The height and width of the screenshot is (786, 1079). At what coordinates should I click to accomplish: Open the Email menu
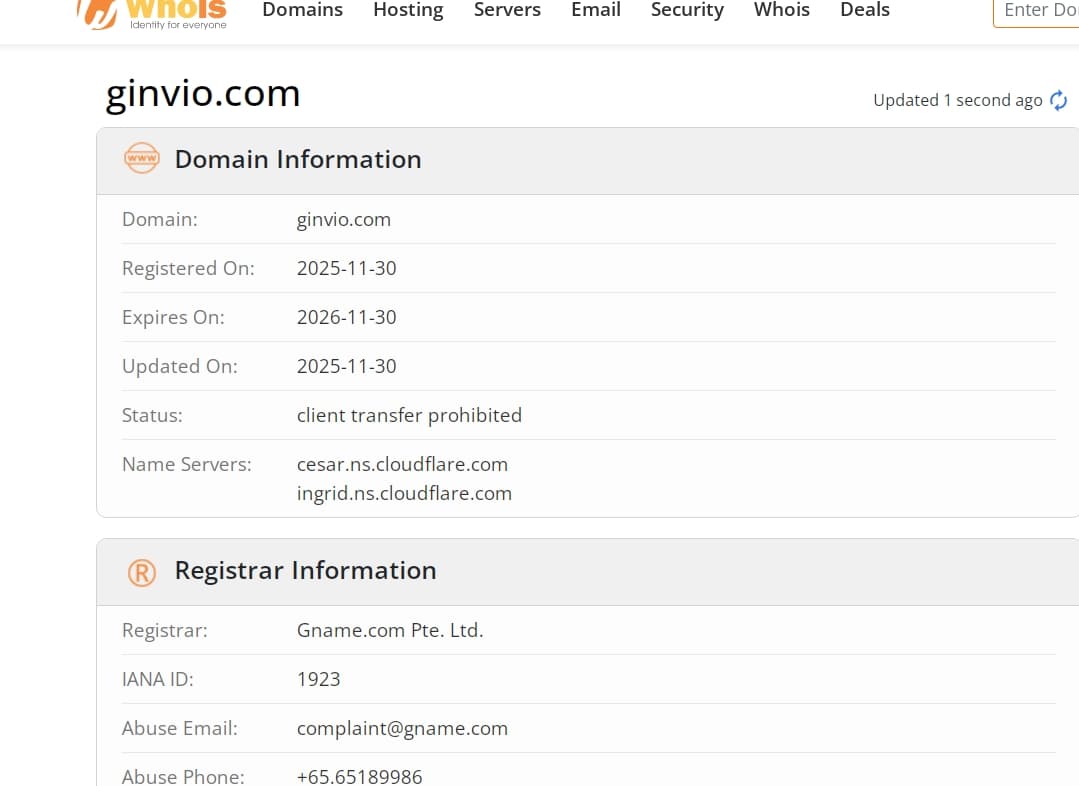click(x=596, y=10)
